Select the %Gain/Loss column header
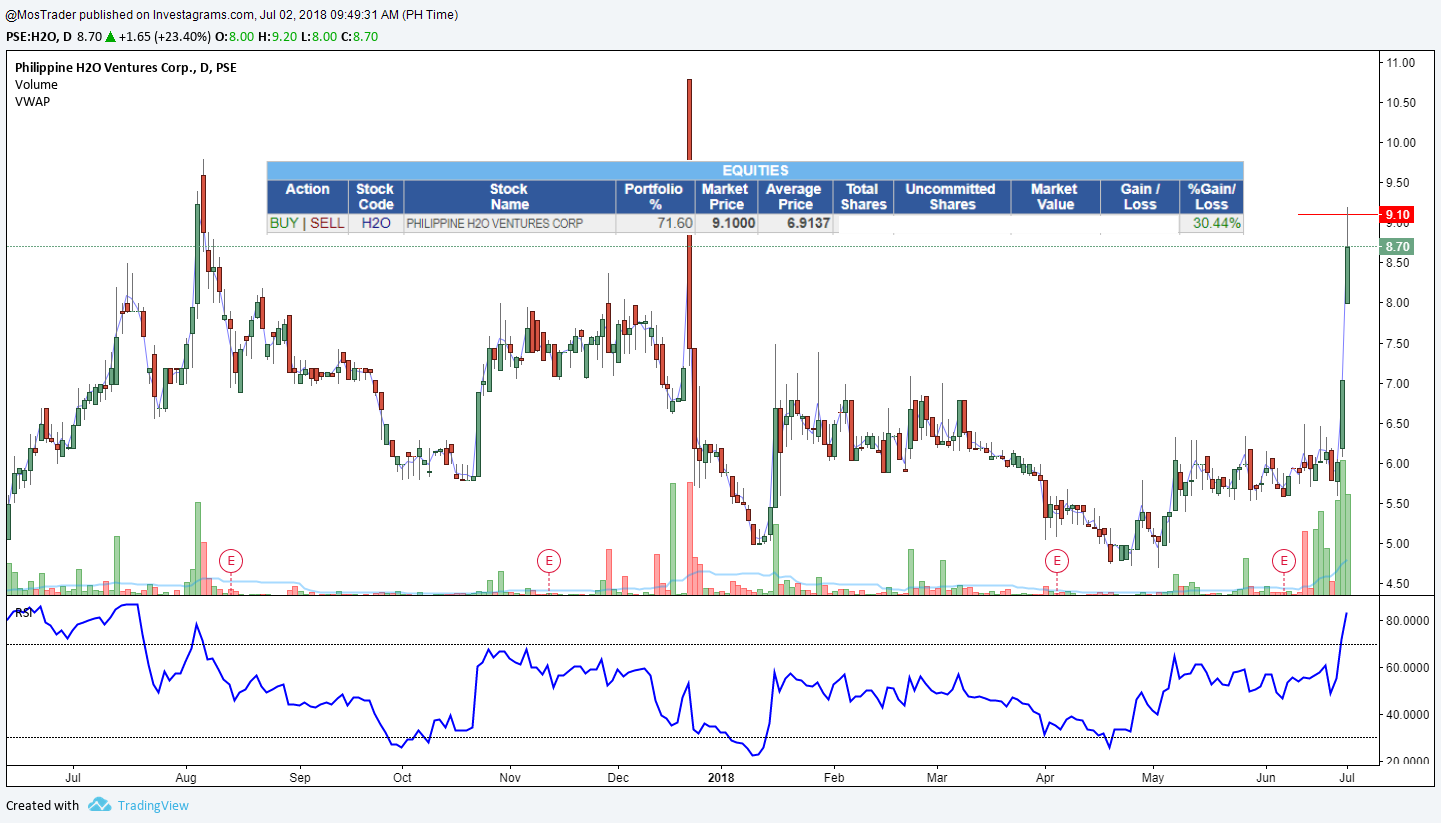 tap(1211, 196)
